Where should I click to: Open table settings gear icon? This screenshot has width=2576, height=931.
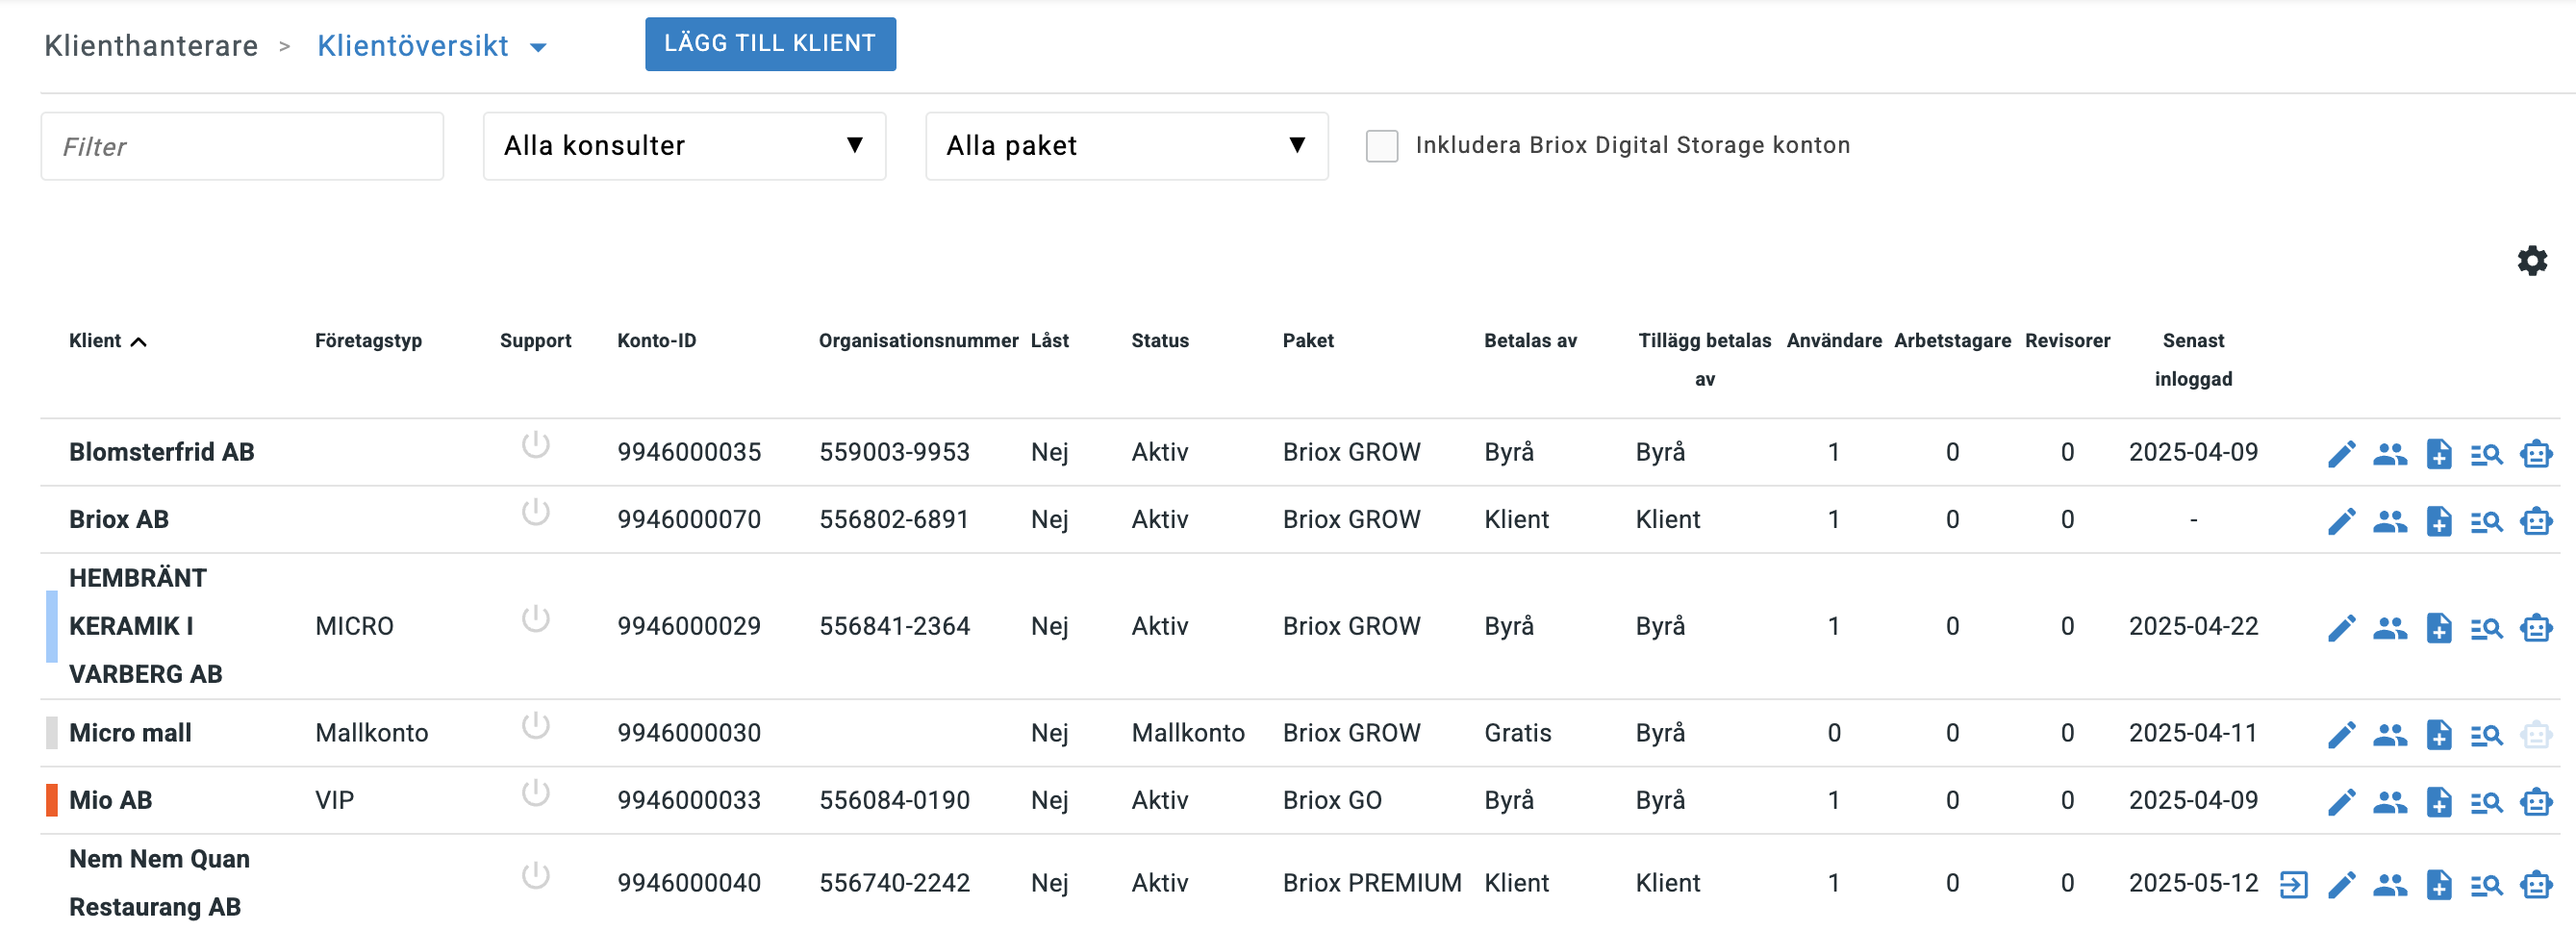2531,262
